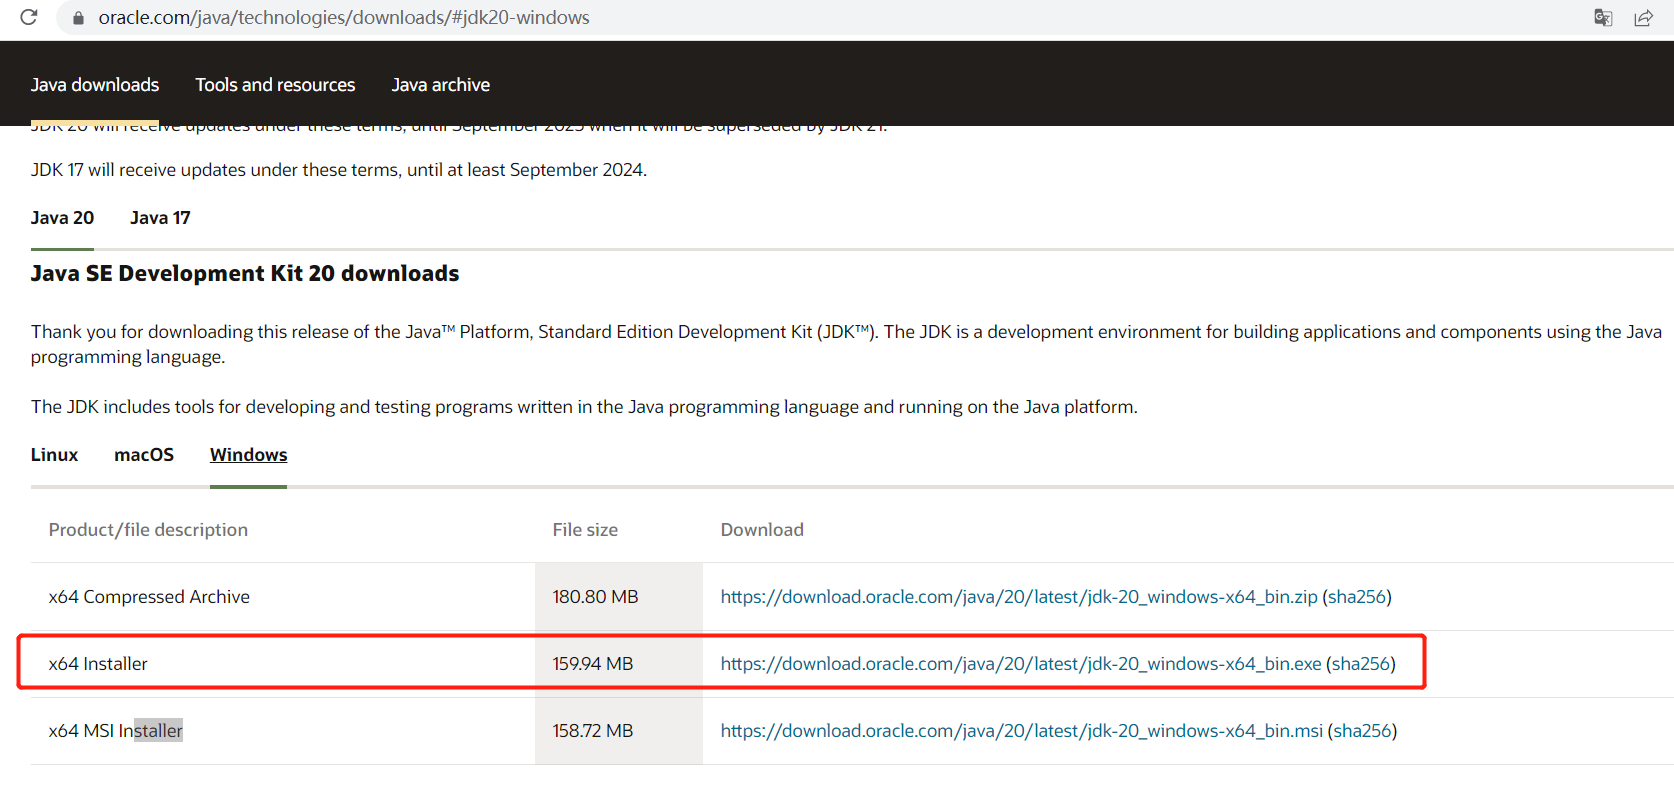Image resolution: width=1674 pixels, height=797 pixels.
Task: Open the Java archive nav item
Action: point(440,85)
